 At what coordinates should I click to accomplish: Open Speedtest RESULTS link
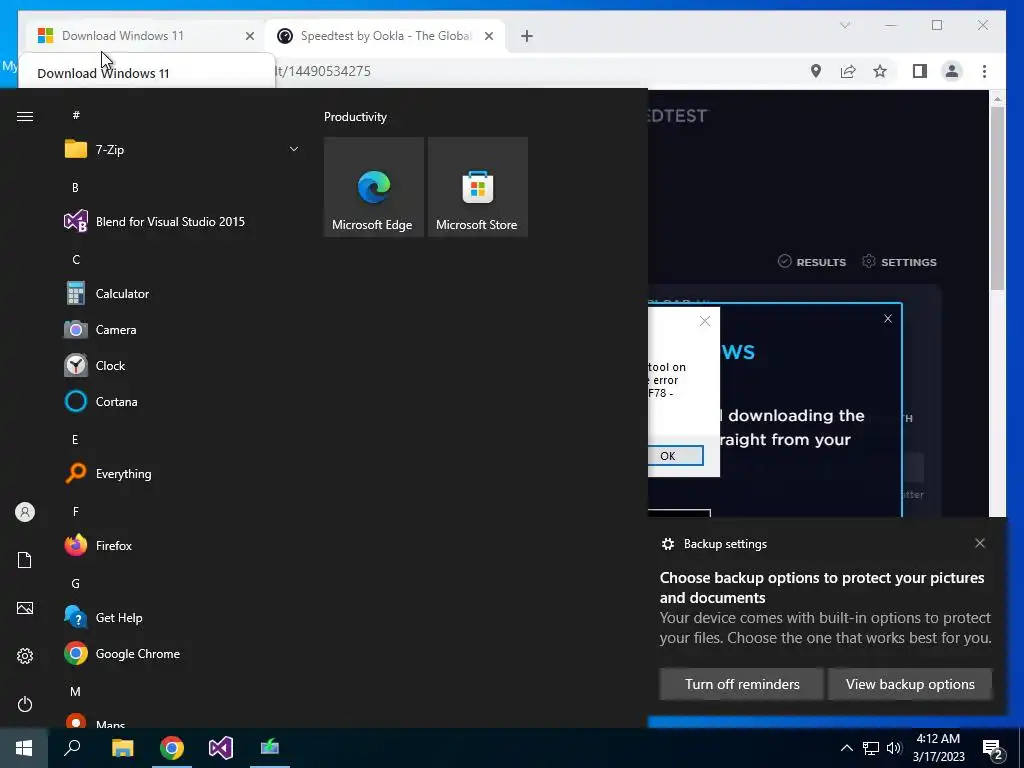pyautogui.click(x=812, y=262)
